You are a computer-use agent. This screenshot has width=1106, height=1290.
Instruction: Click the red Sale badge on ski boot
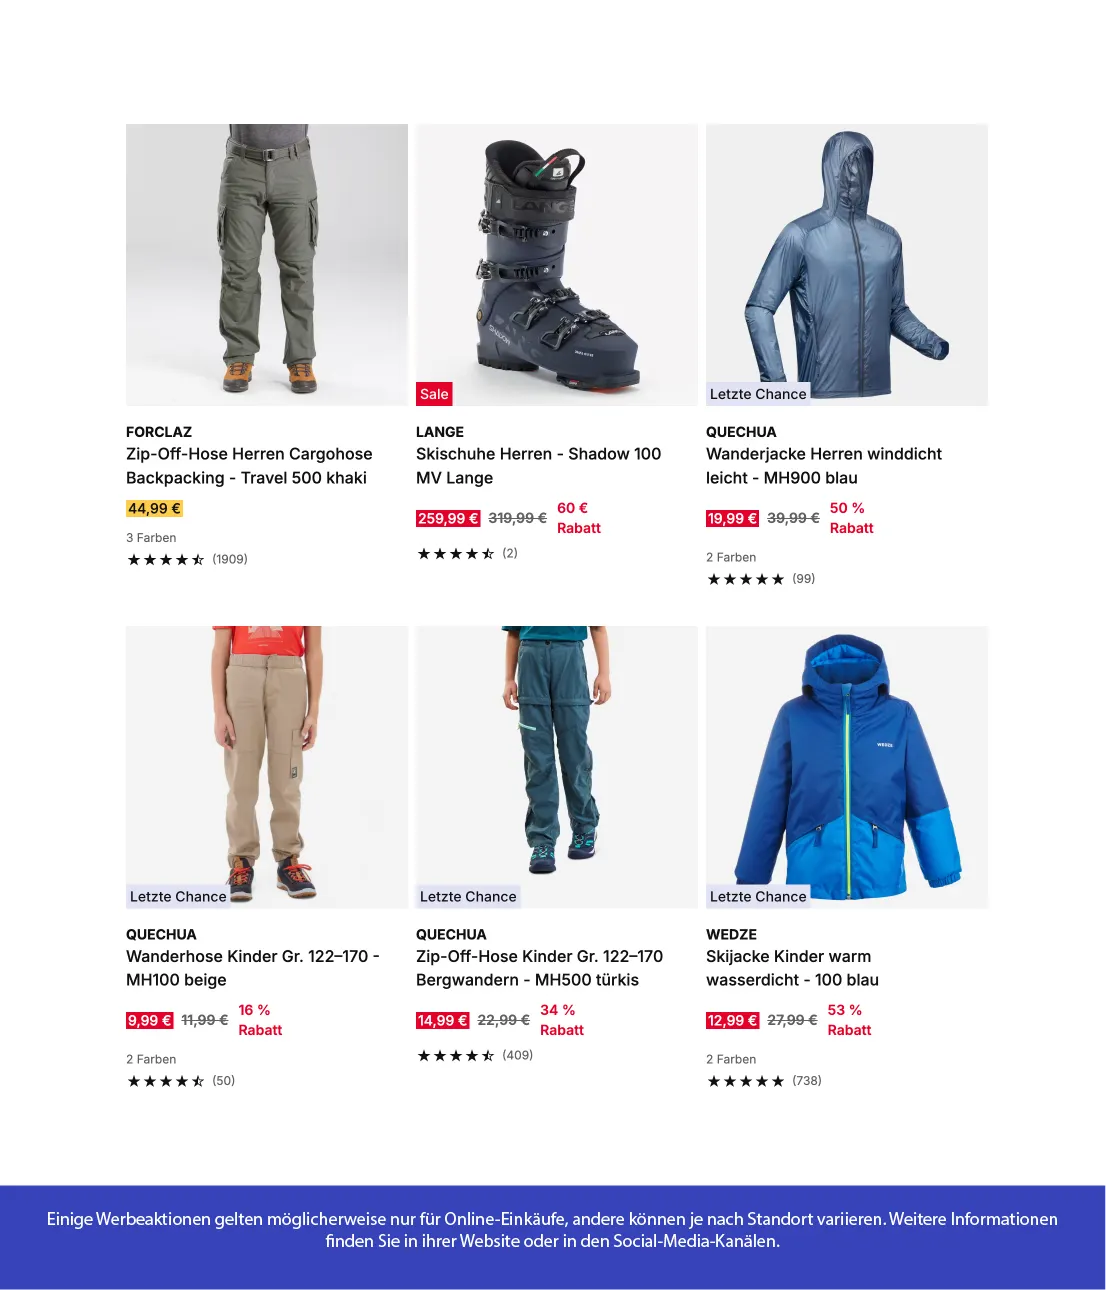click(x=434, y=394)
